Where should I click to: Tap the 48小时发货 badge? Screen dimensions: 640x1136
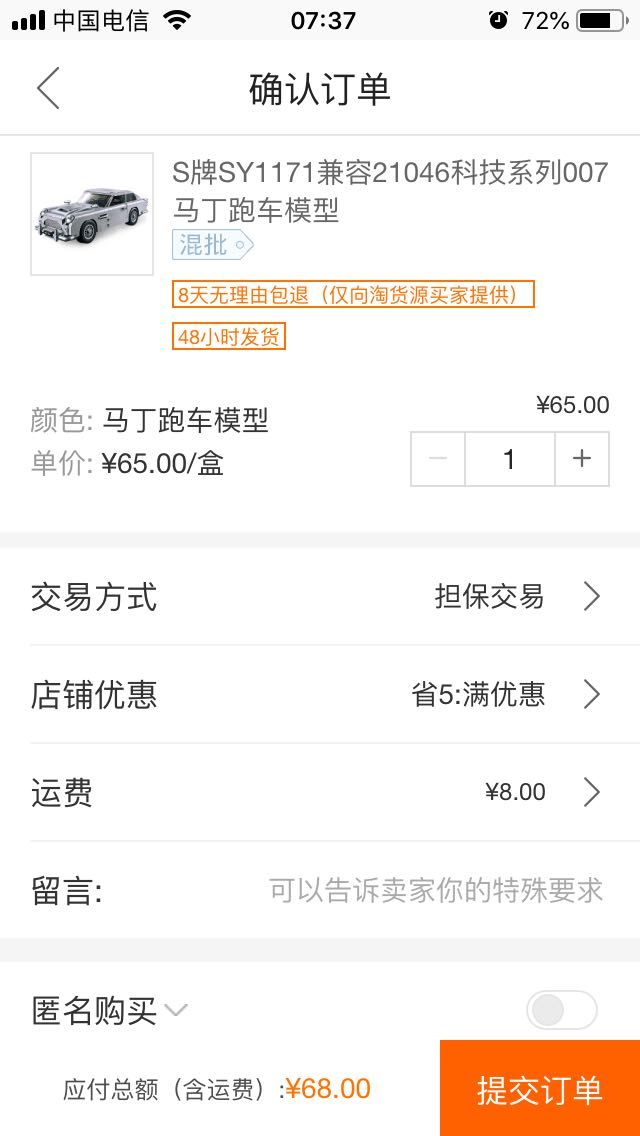point(229,336)
